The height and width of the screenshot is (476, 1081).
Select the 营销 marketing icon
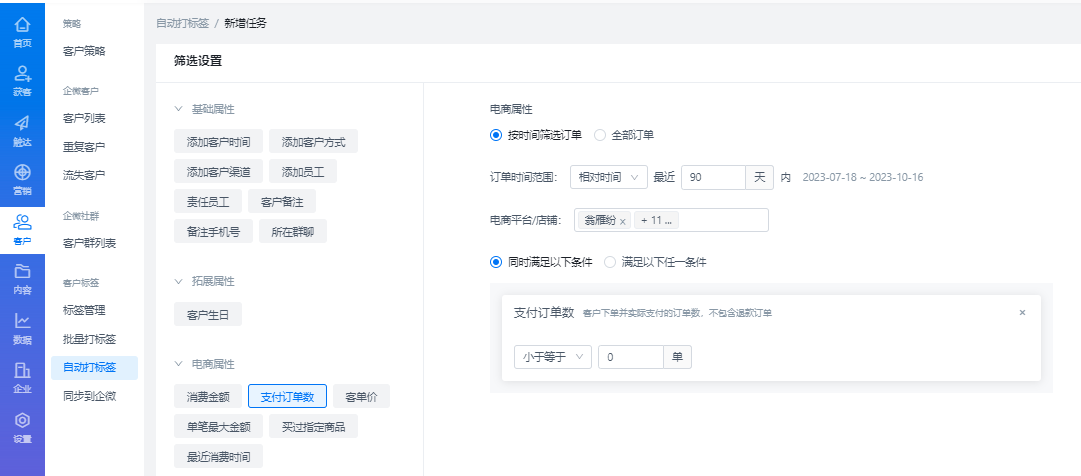(22, 179)
